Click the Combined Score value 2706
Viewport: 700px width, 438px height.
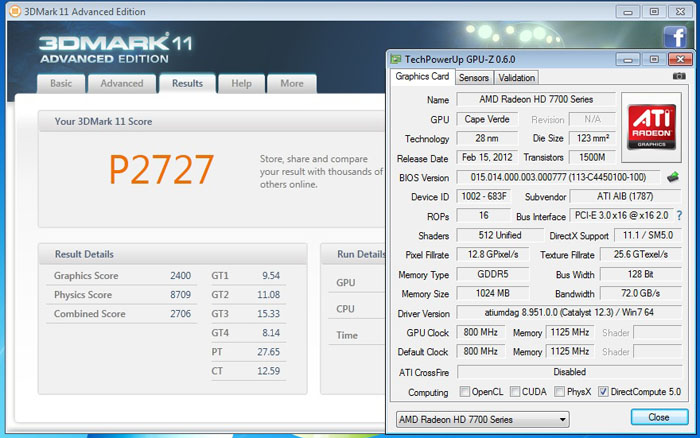tap(180, 314)
